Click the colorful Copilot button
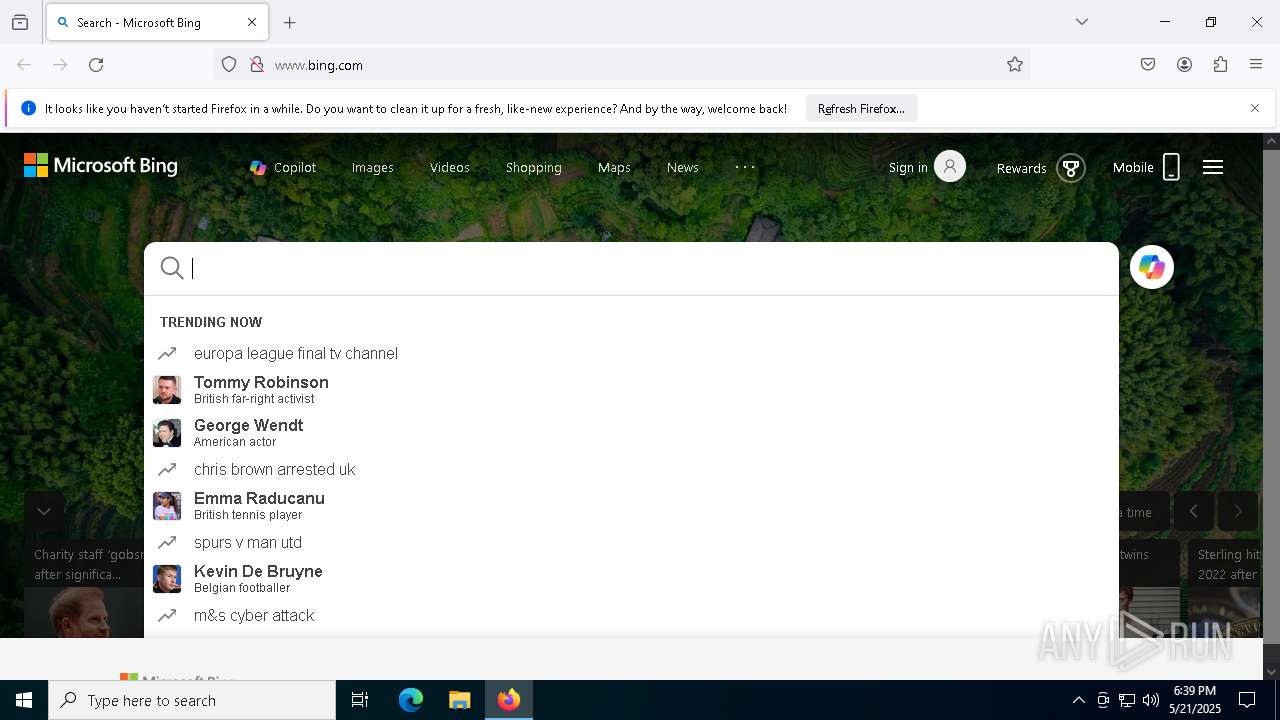Viewport: 1280px width, 720px height. pos(1152,267)
